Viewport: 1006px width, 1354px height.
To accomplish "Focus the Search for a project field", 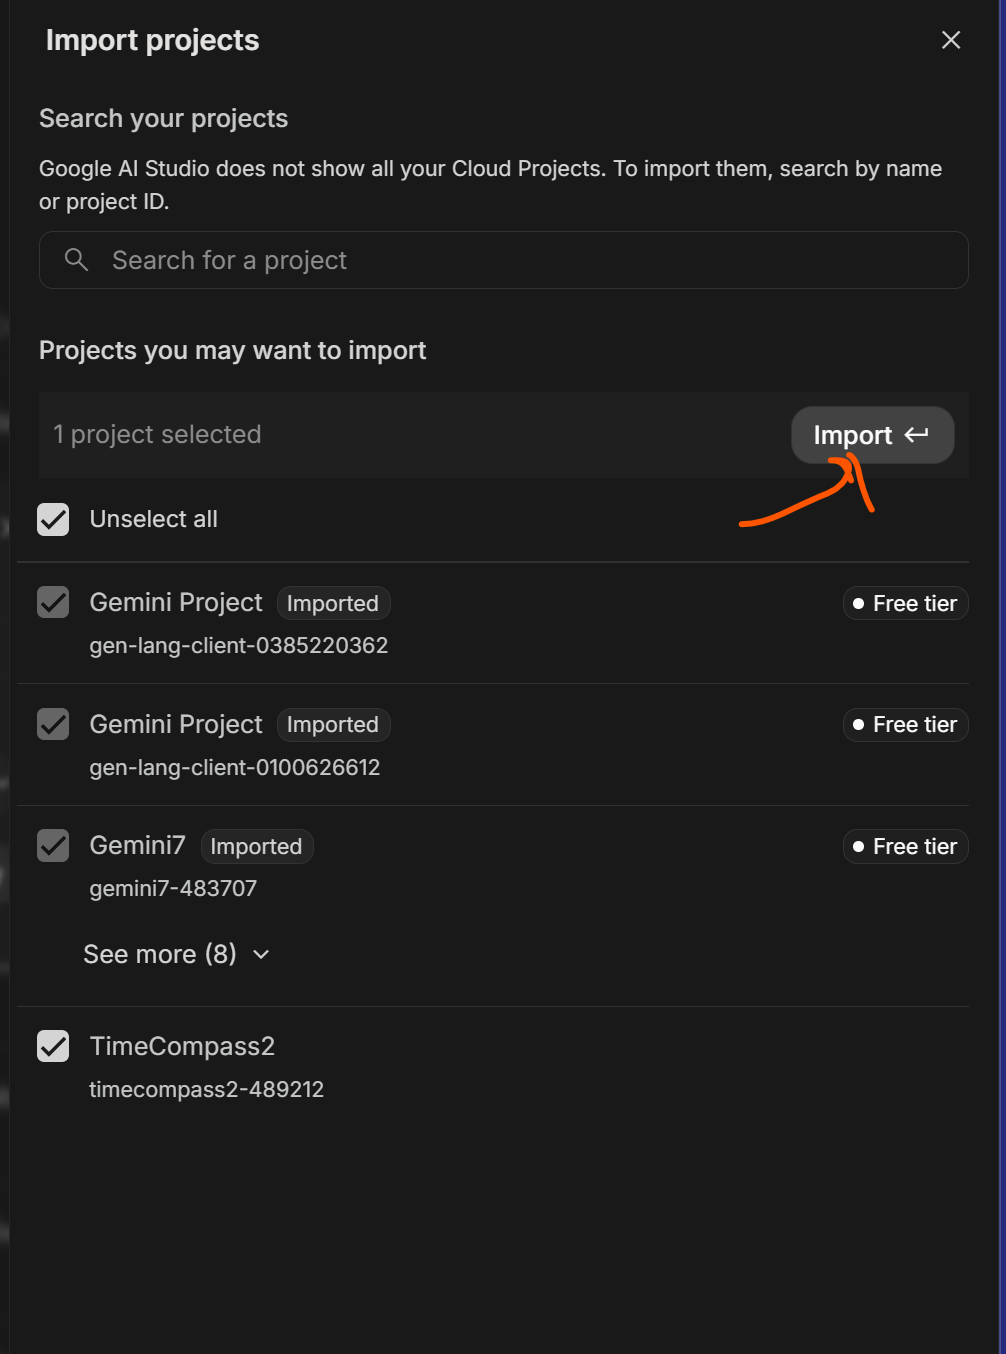I will (x=520, y=260).
